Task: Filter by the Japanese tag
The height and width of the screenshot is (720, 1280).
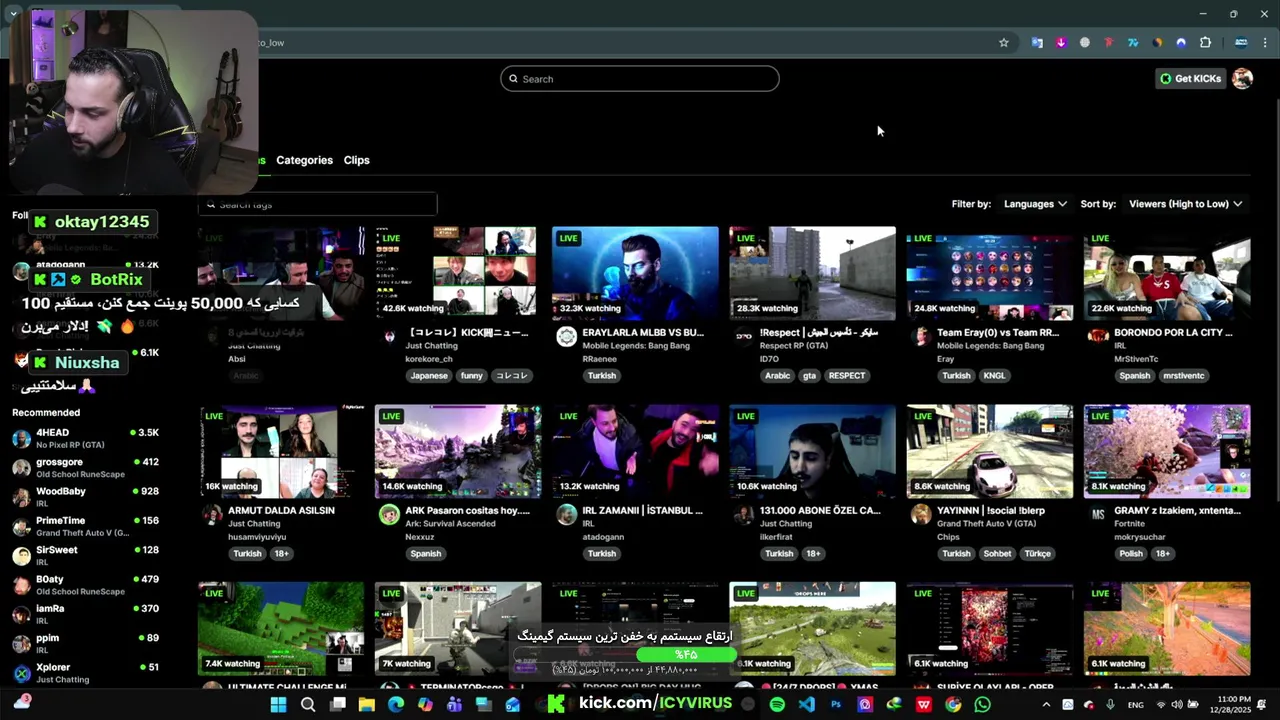Action: 429,376
